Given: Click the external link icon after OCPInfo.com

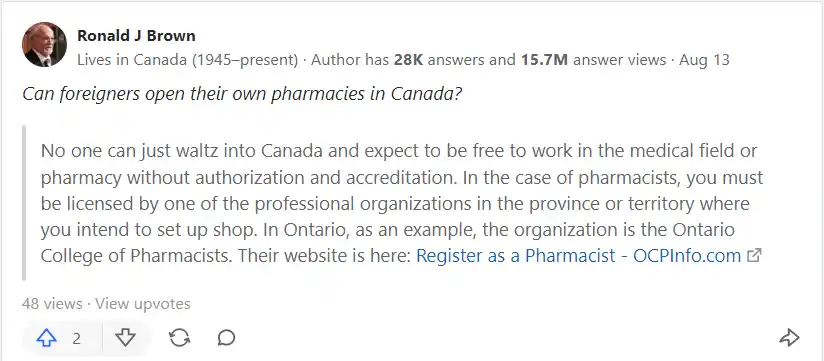Looking at the screenshot, I should [754, 256].
